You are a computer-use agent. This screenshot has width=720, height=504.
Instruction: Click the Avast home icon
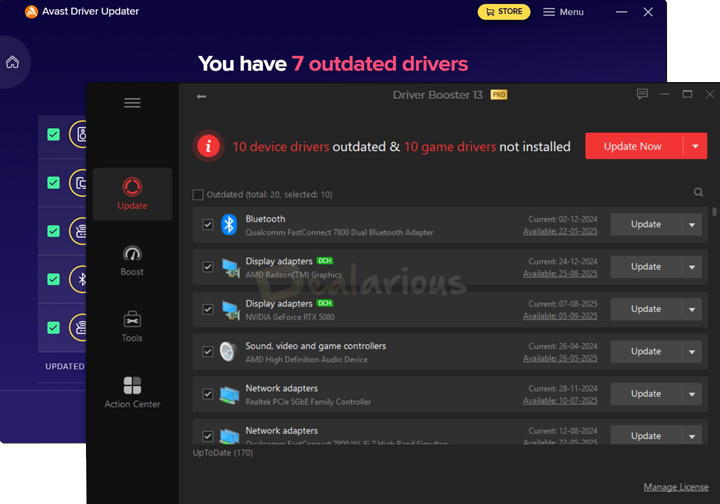[12, 62]
